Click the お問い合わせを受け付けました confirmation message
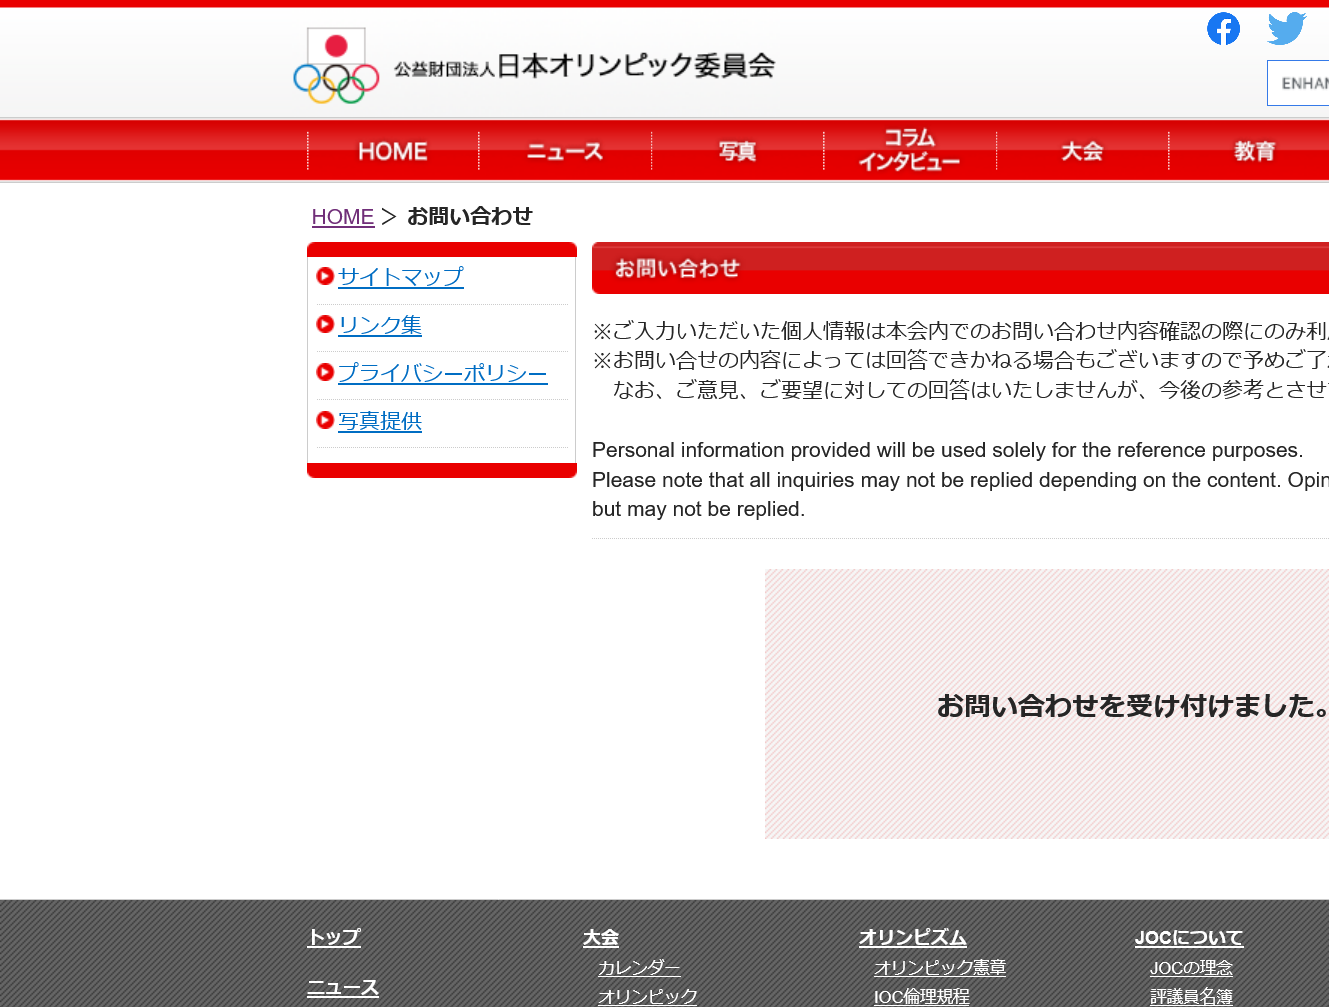Viewport: 1329px width, 1007px height. [x=1133, y=705]
